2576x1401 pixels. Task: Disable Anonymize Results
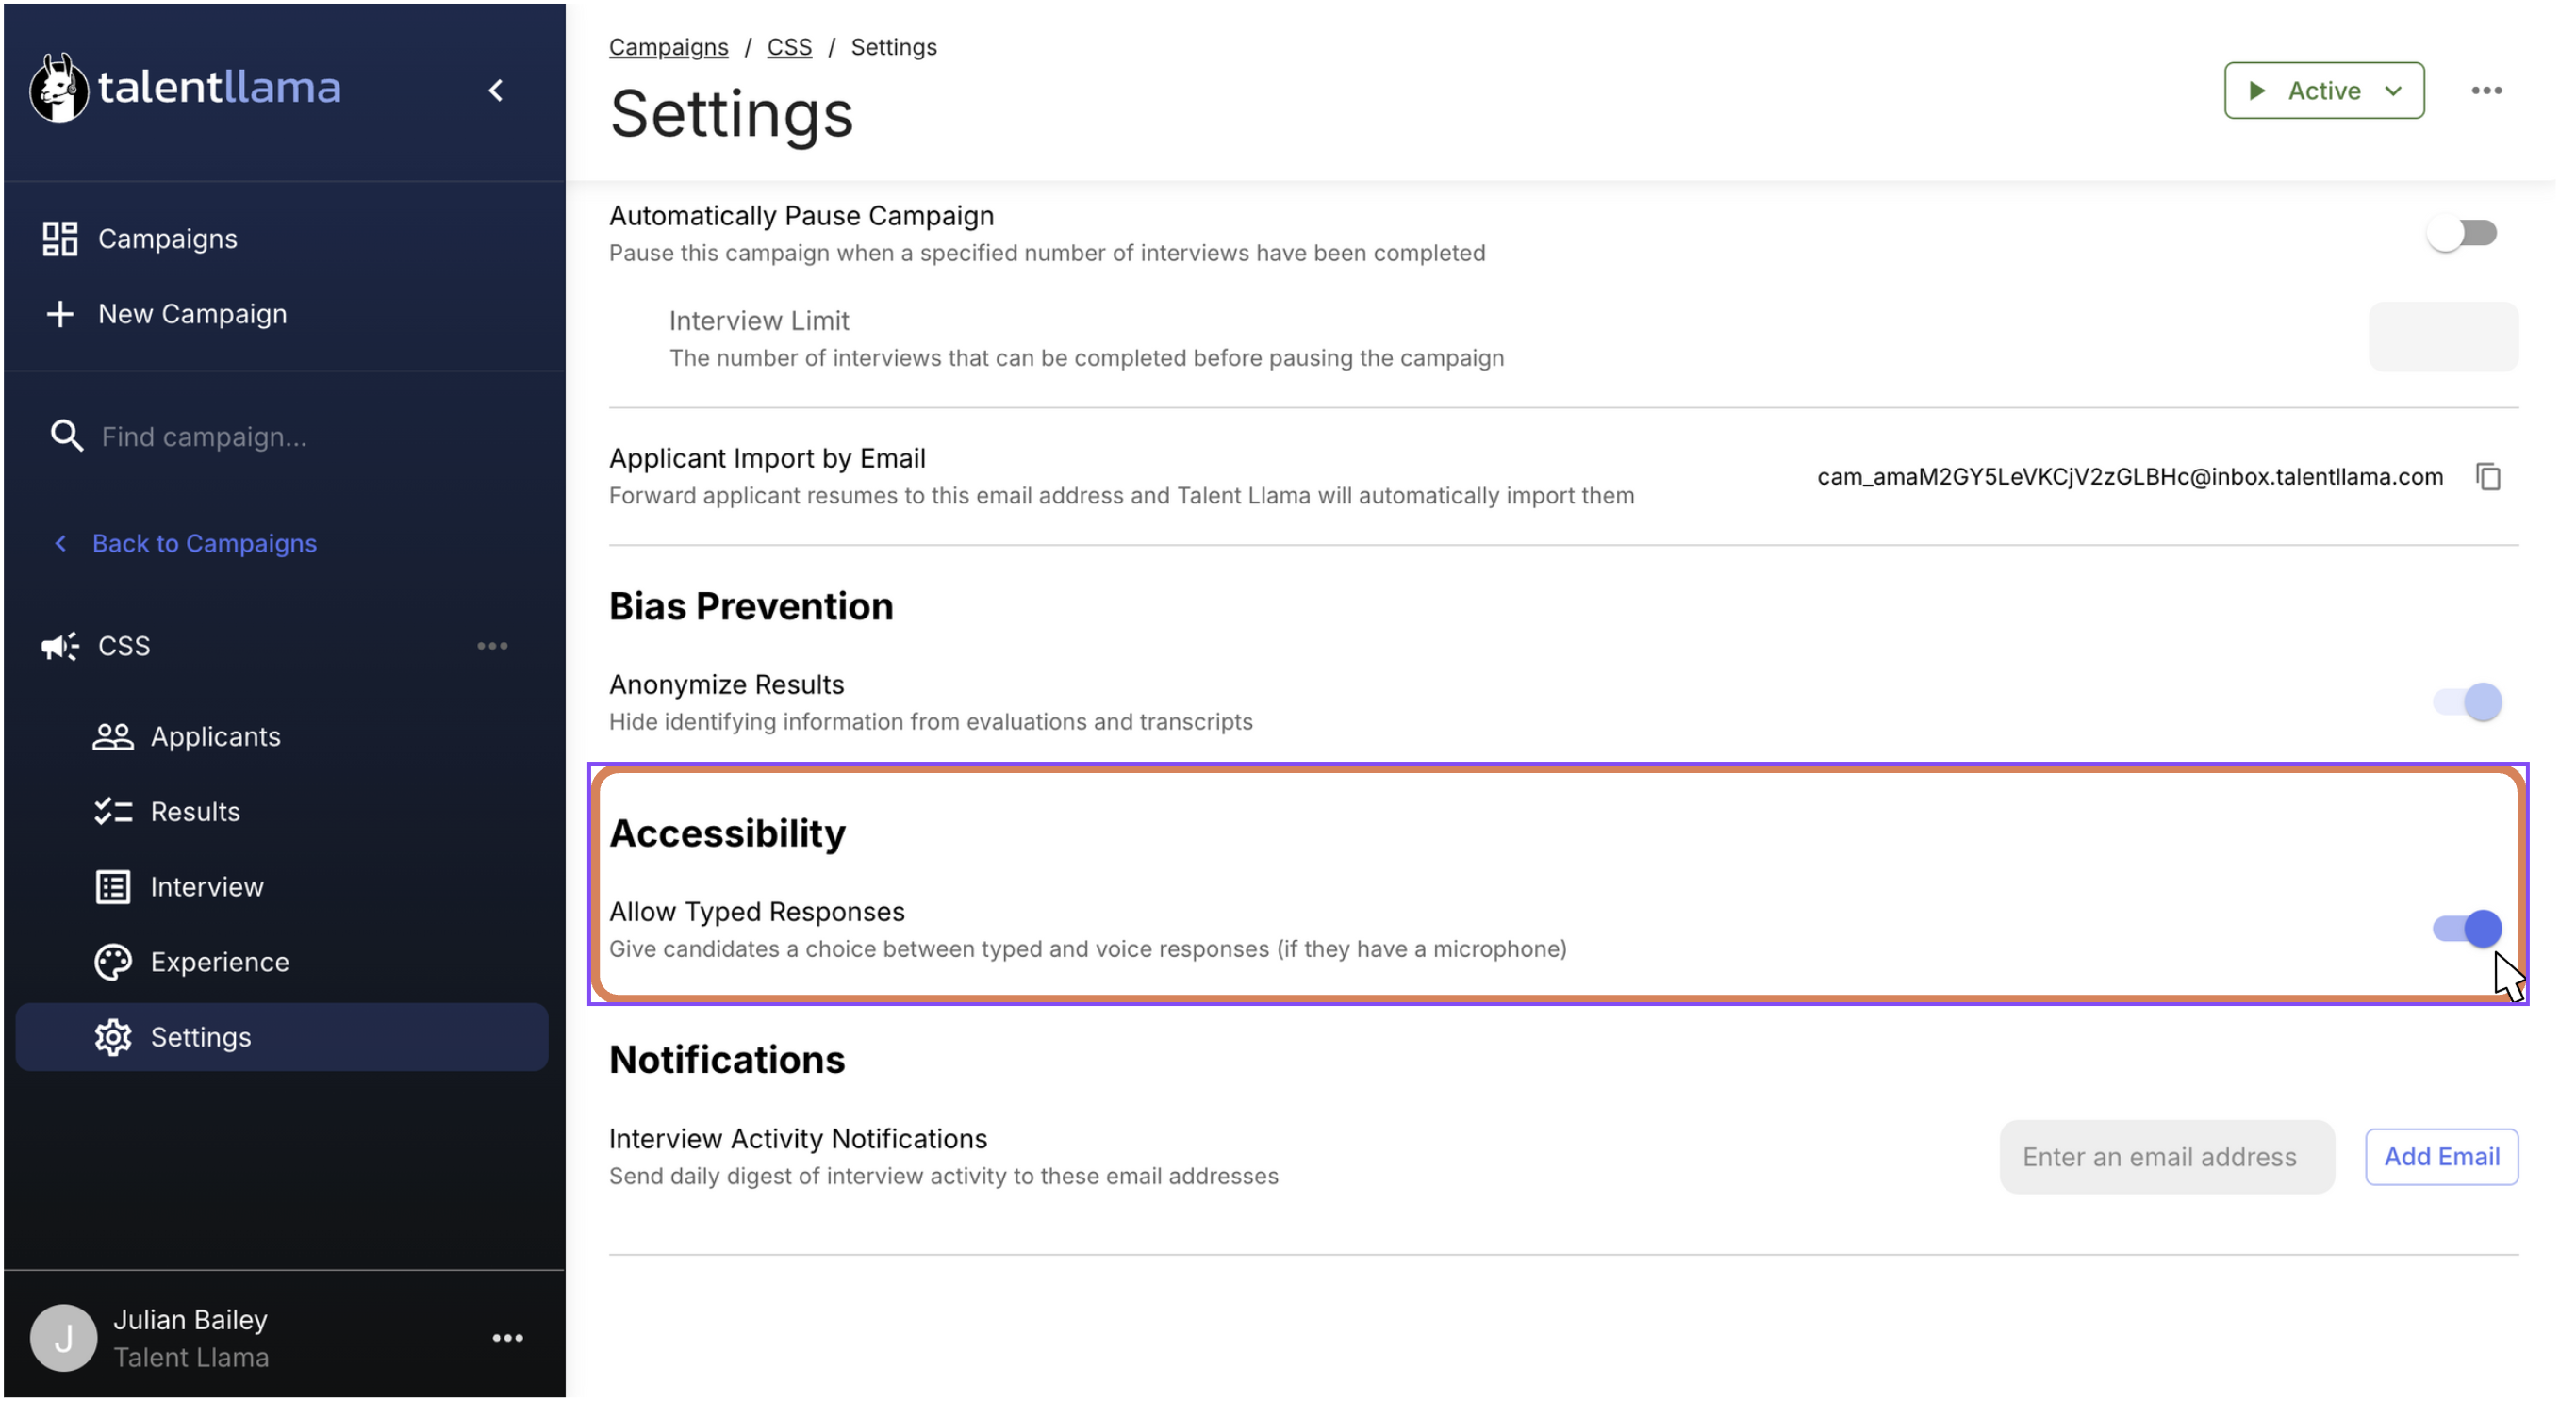tap(2466, 701)
